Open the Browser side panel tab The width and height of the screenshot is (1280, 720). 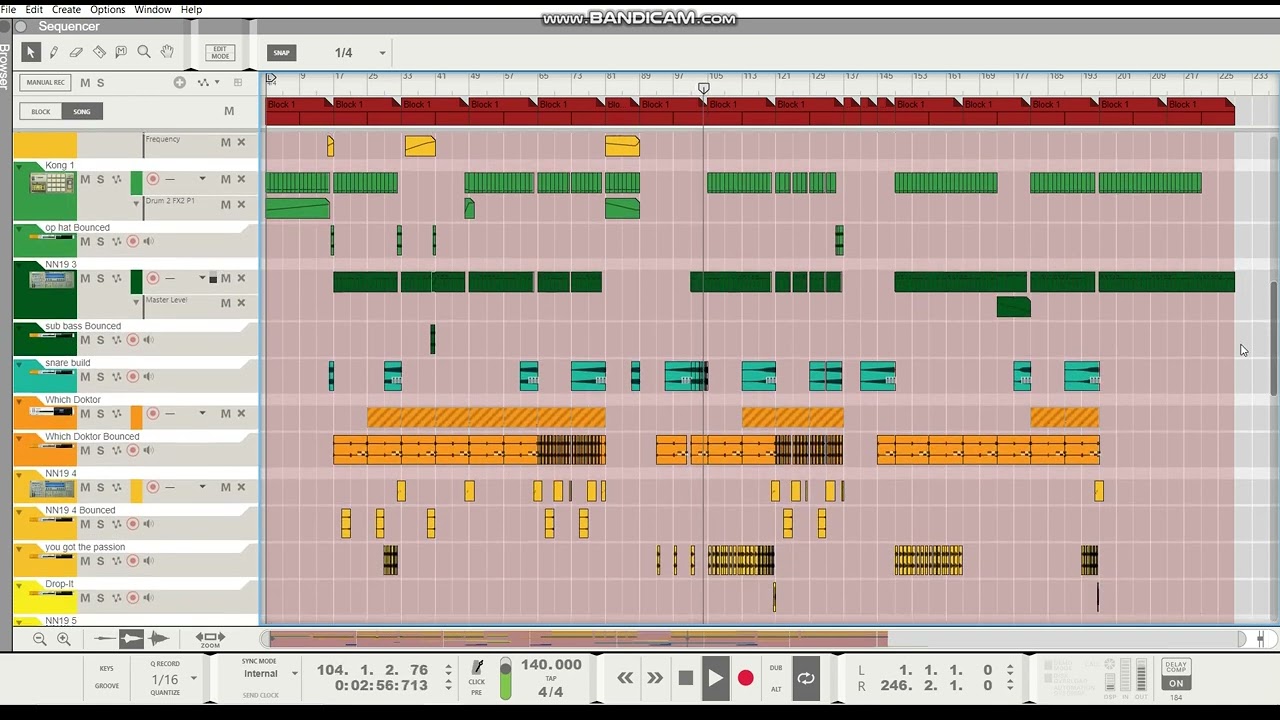pos(5,67)
